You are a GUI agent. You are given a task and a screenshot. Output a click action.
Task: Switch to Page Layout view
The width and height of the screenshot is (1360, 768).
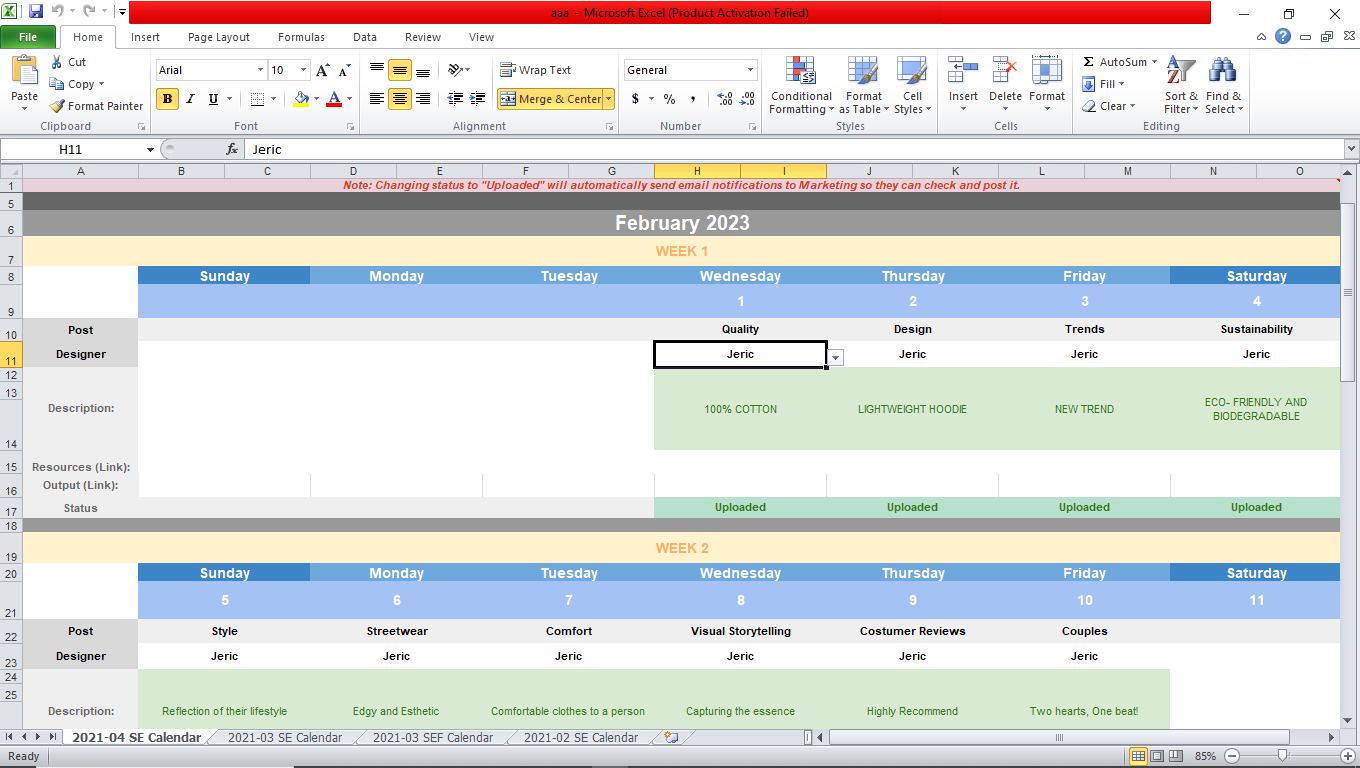point(1157,756)
